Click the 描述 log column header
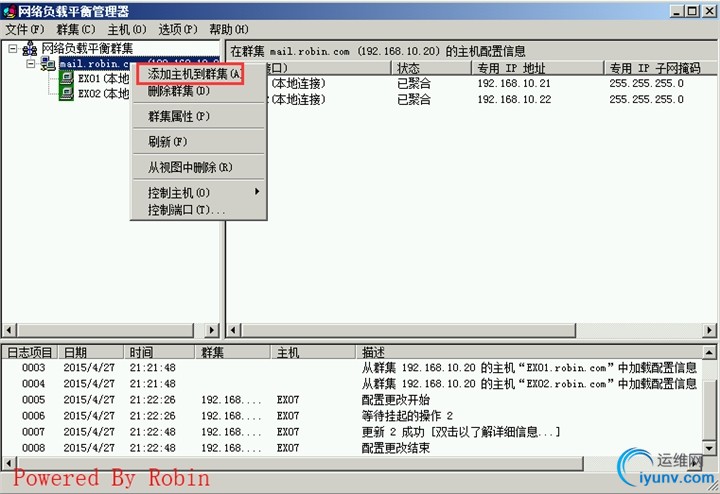This screenshot has width=720, height=494. [529, 352]
